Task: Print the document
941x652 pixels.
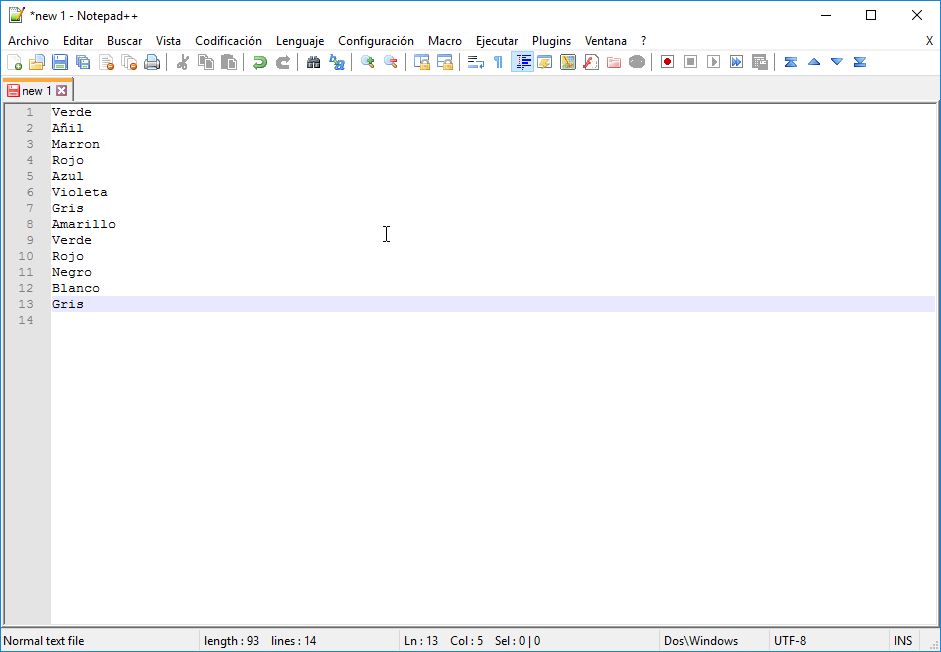Action: tap(152, 61)
